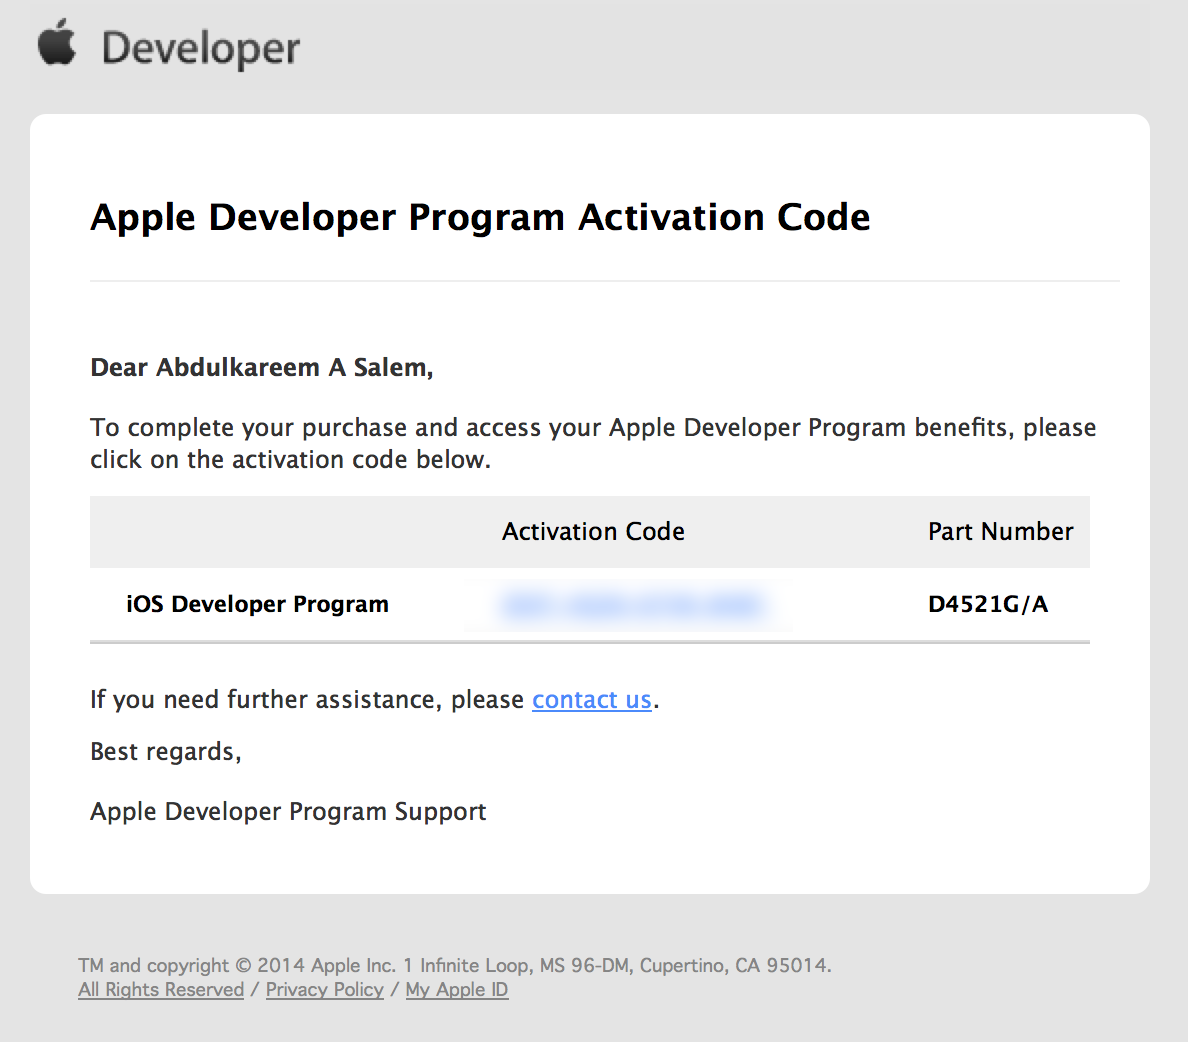Click the Apple Developer Program Support signature
This screenshot has width=1188, height=1042.
coord(288,812)
